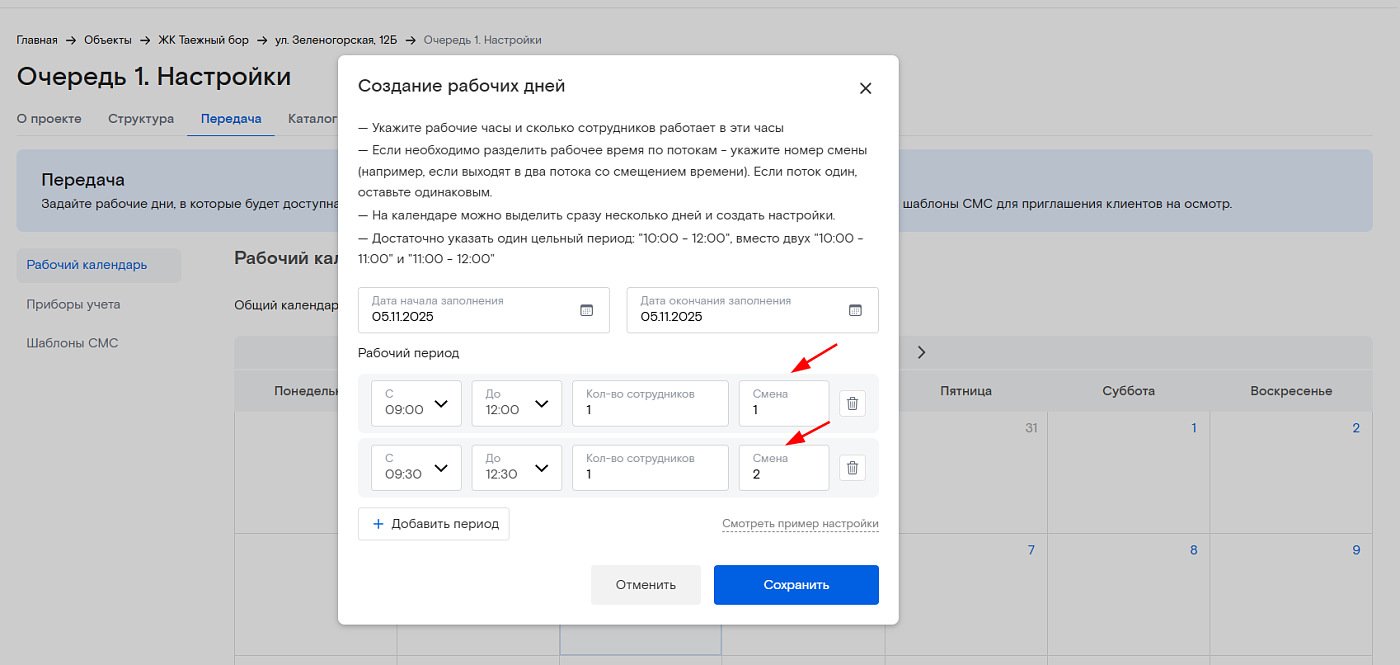The image size is (1400, 665).
Task: Click calendar icon in start date field
Action: (587, 310)
